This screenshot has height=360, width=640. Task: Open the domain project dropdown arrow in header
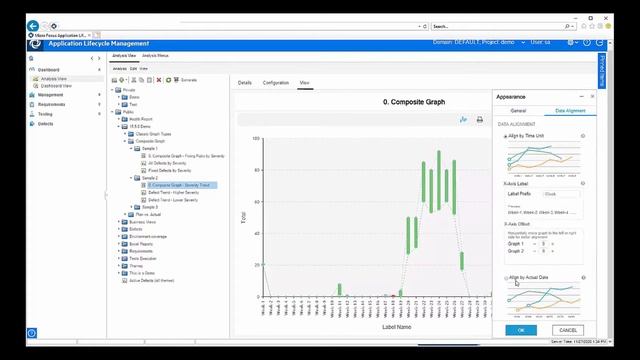pyautogui.click(x=523, y=42)
